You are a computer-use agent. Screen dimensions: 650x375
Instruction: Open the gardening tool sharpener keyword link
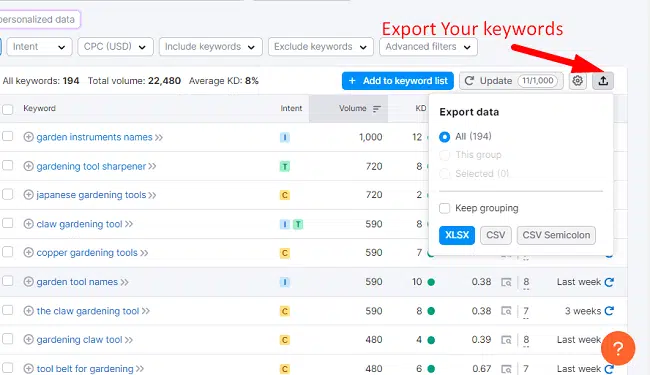pos(91,166)
